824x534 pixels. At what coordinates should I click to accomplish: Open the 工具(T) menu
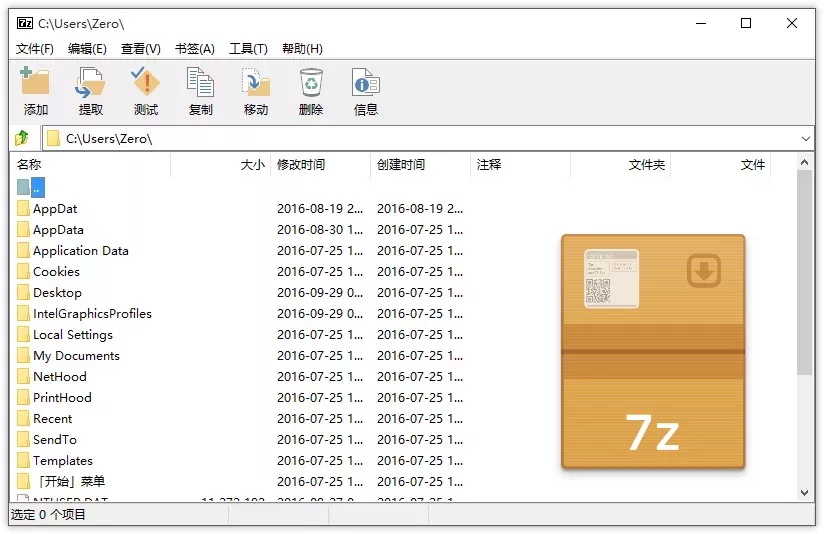pos(248,48)
